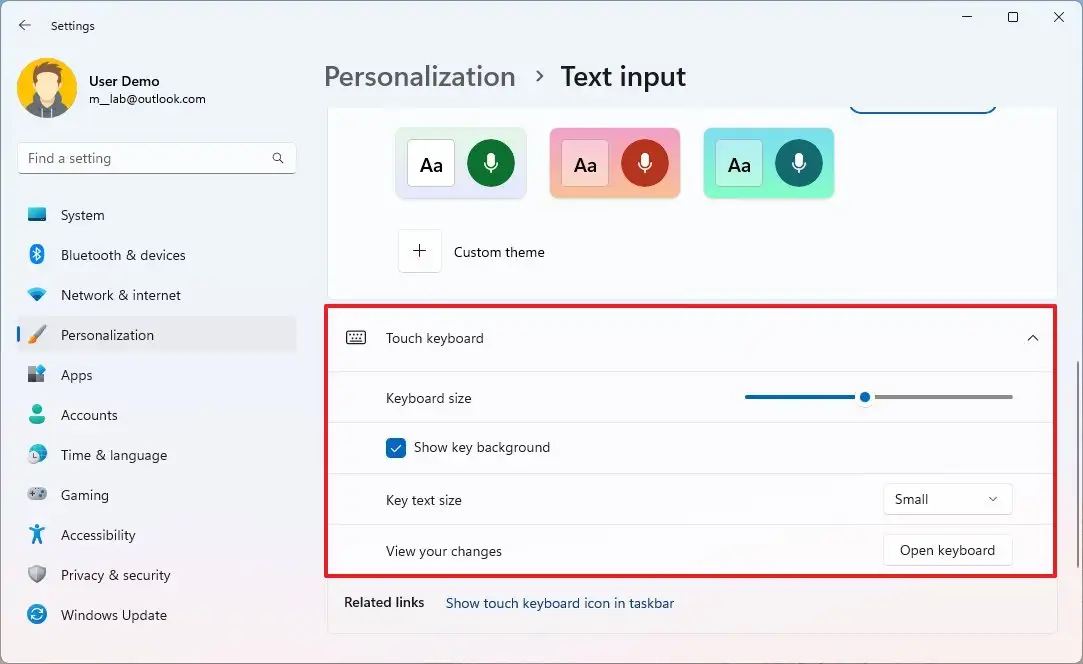Click the Bluetooth & devices icon

37,255
